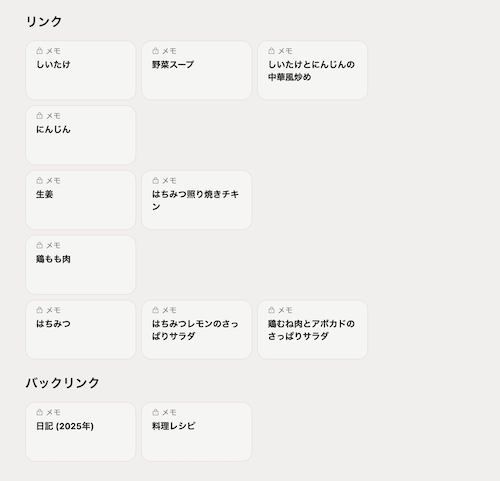Click the lock icon on はちみつ card
Screen dimensions: 500x481
tap(39, 310)
